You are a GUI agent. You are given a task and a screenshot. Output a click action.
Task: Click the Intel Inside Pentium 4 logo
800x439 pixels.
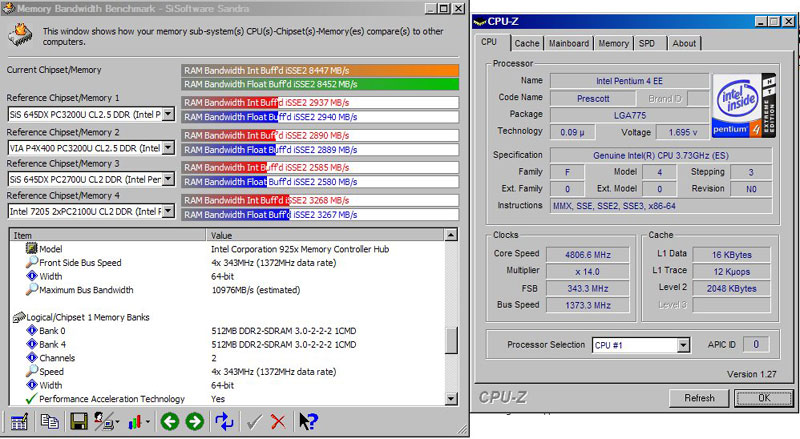[744, 105]
